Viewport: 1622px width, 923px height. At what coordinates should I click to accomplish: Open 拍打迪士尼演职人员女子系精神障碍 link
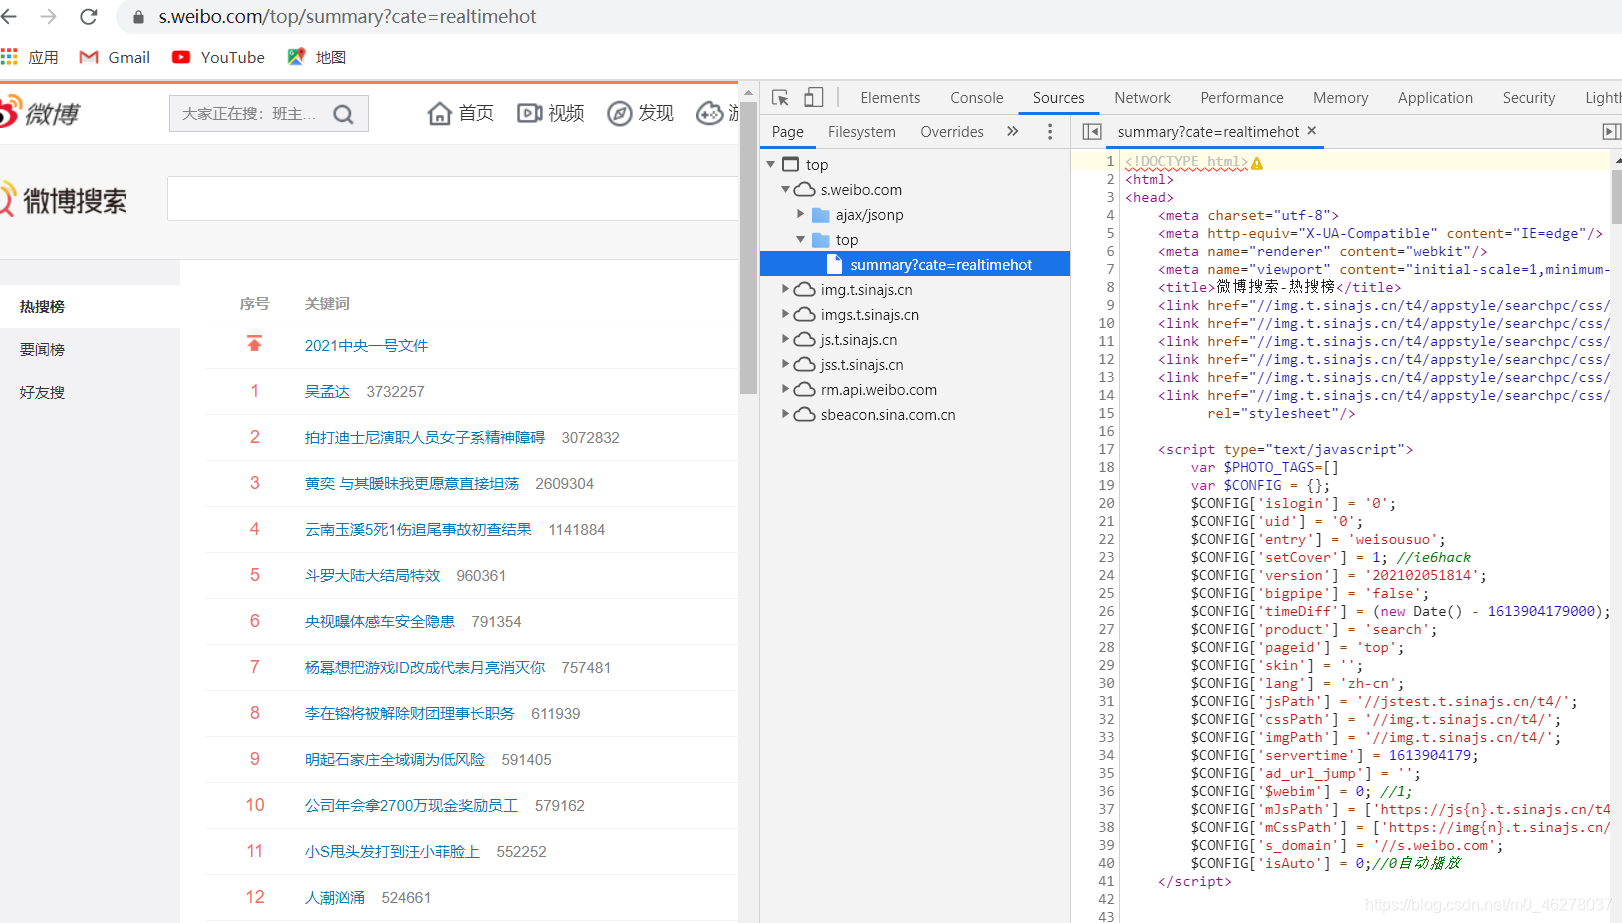(425, 437)
